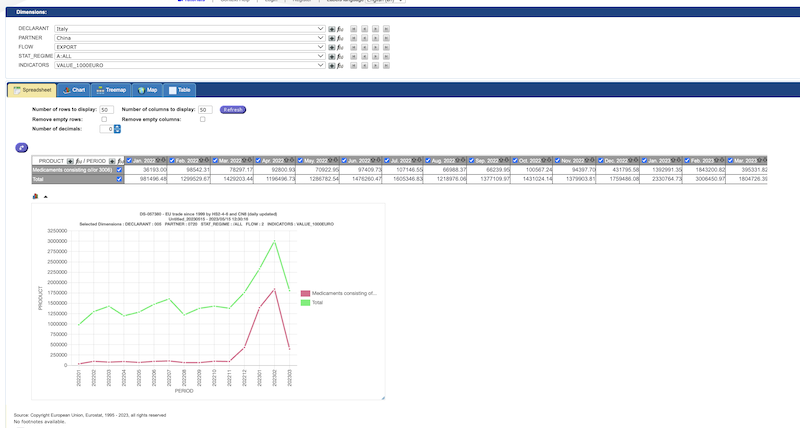Open the selection icon next to the PARTNER dropdown
The width and height of the screenshot is (800, 428).
click(332, 38)
